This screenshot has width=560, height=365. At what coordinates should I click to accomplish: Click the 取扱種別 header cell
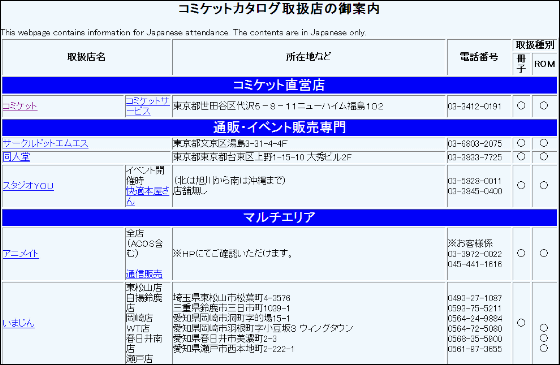(x=535, y=45)
